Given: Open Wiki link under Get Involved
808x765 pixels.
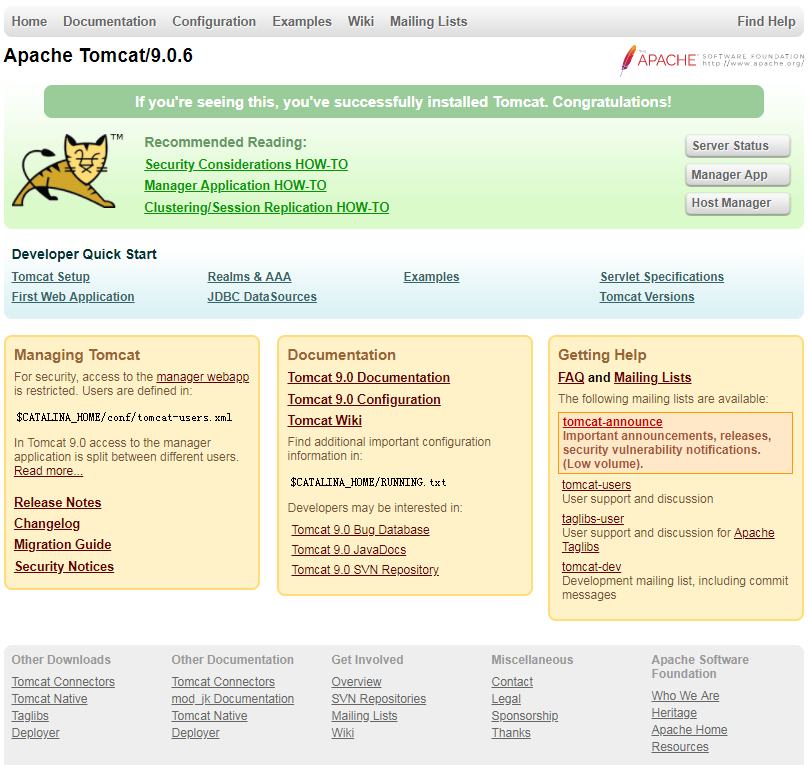Looking at the screenshot, I should (343, 733).
